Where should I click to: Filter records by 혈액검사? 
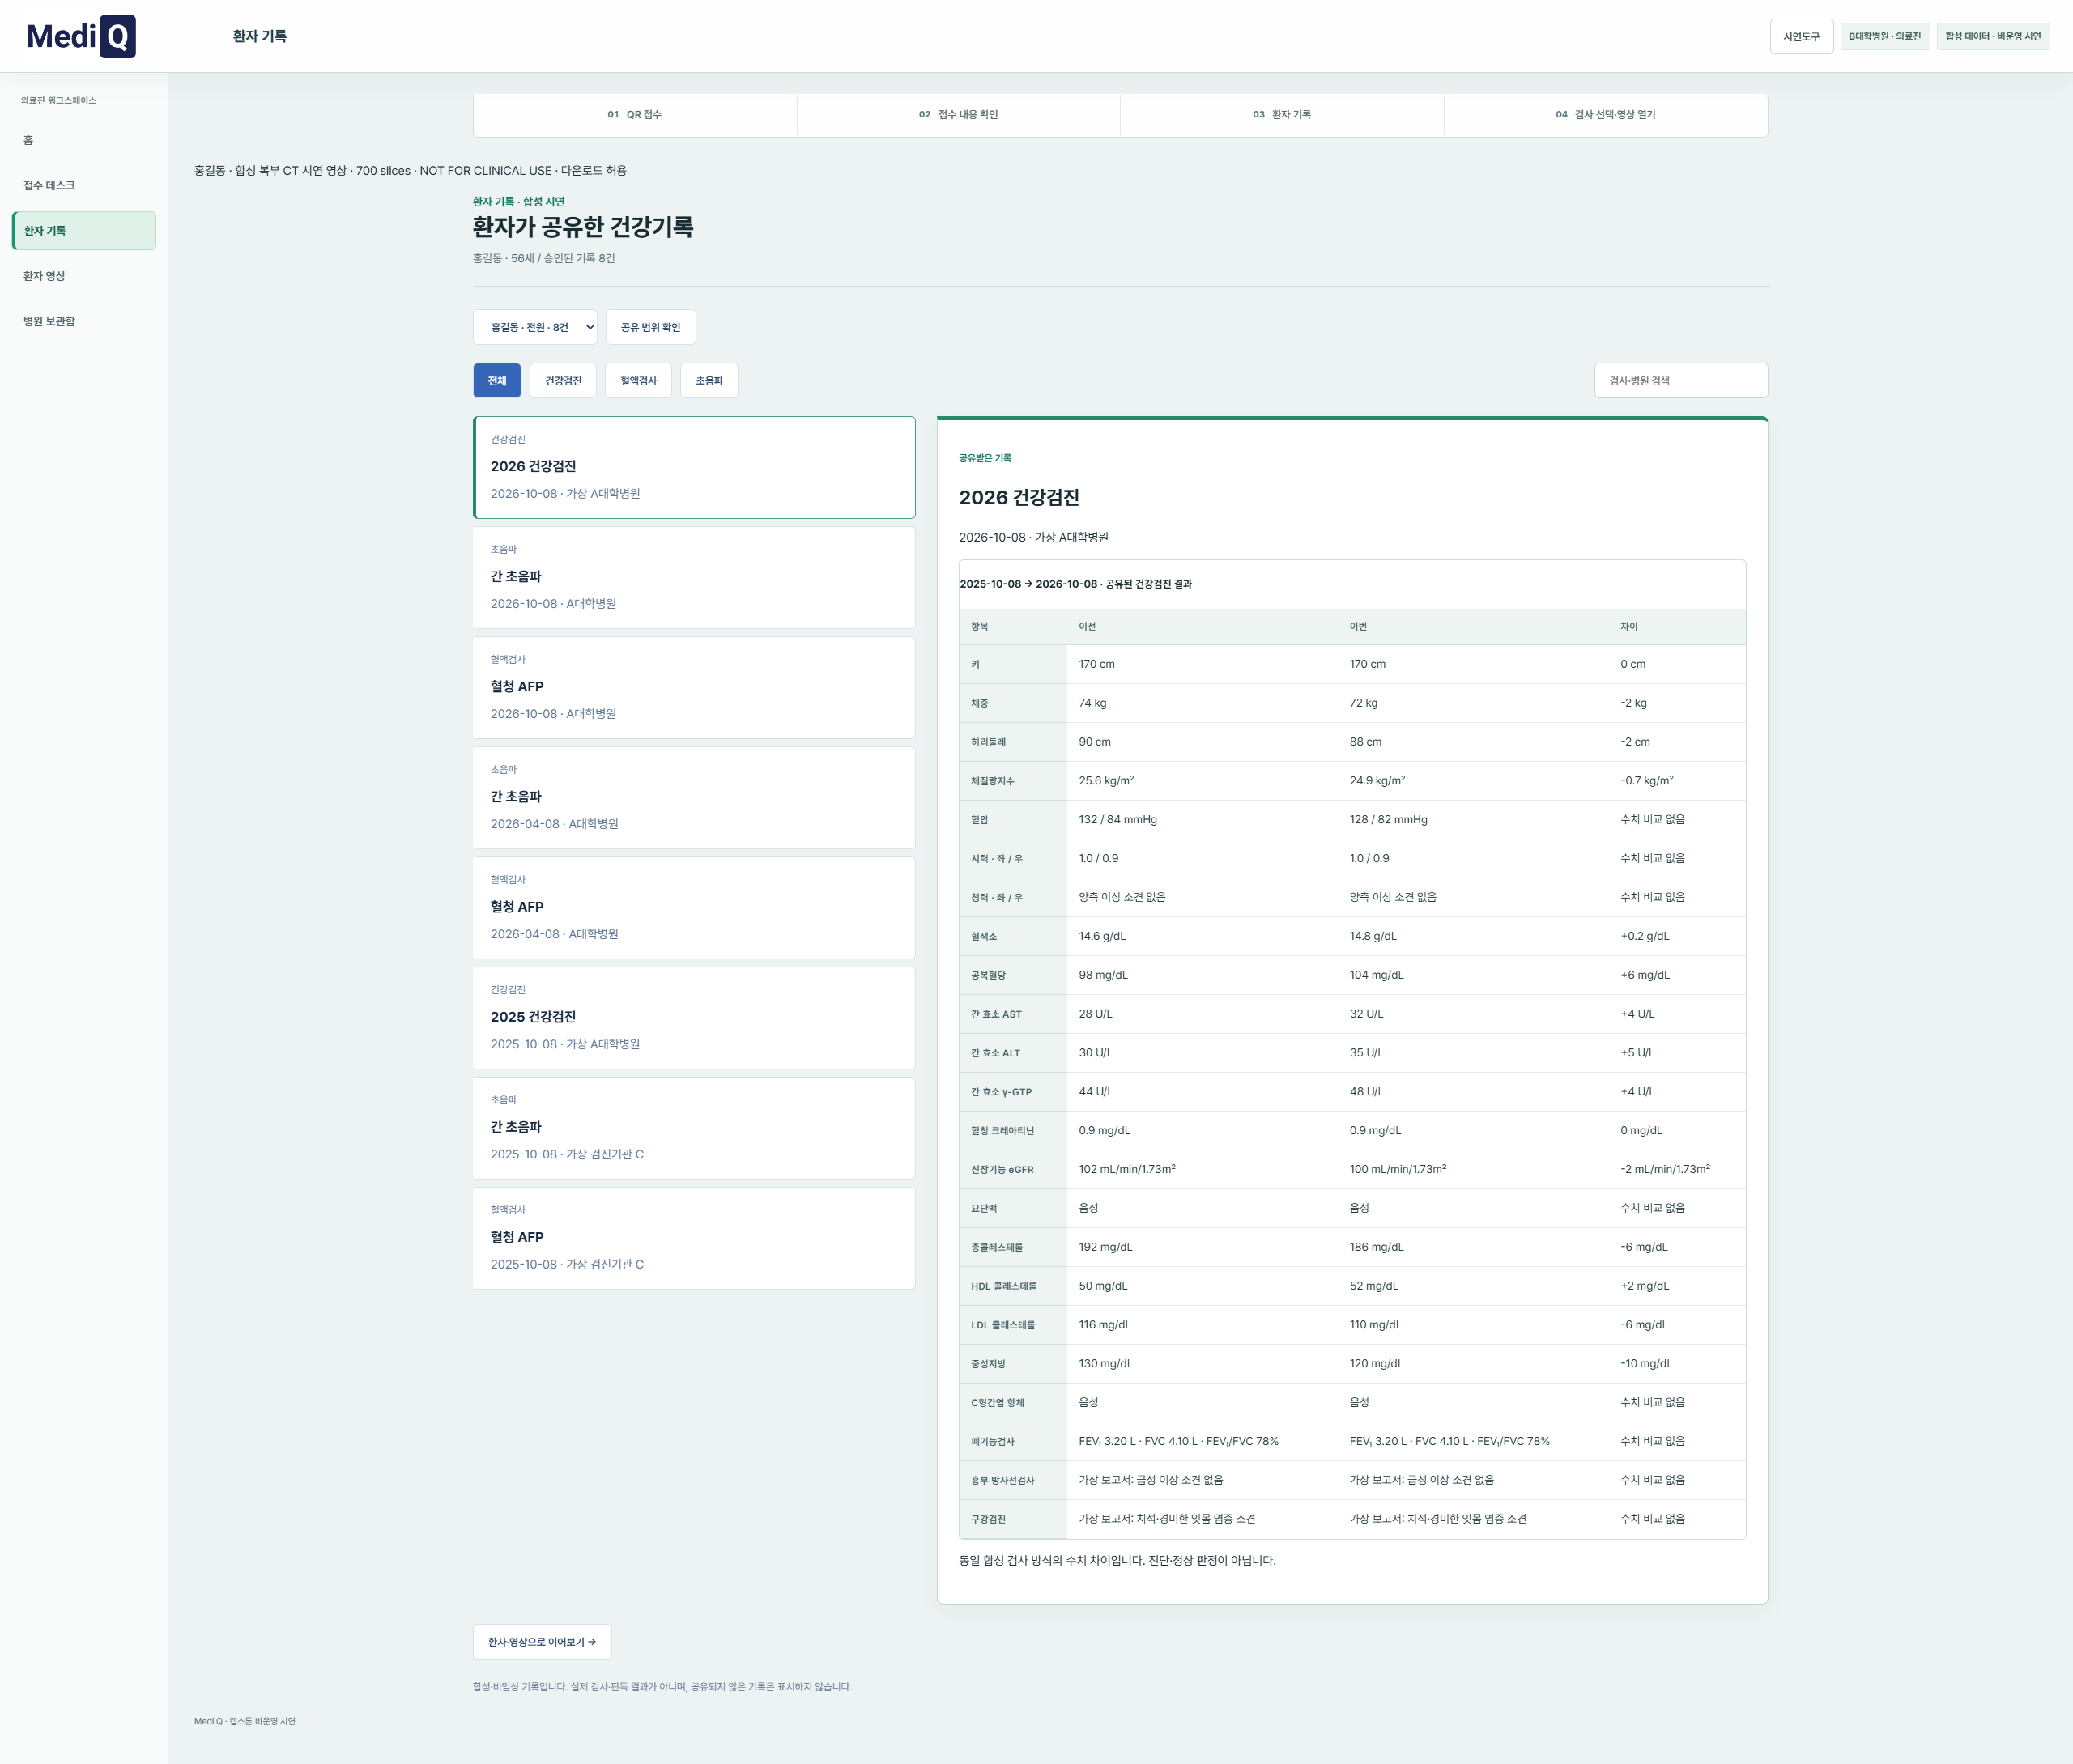point(638,381)
